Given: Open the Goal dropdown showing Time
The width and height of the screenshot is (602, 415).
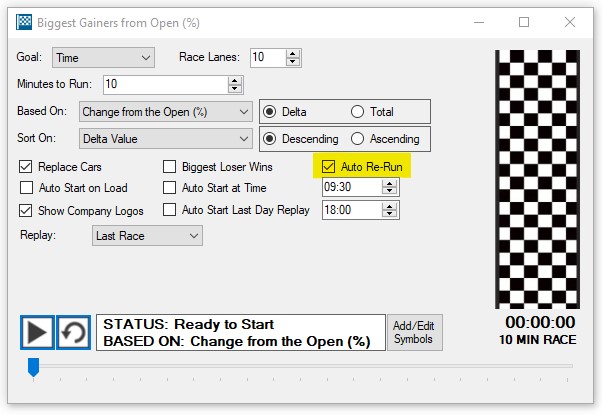Looking at the screenshot, I should 104,58.
